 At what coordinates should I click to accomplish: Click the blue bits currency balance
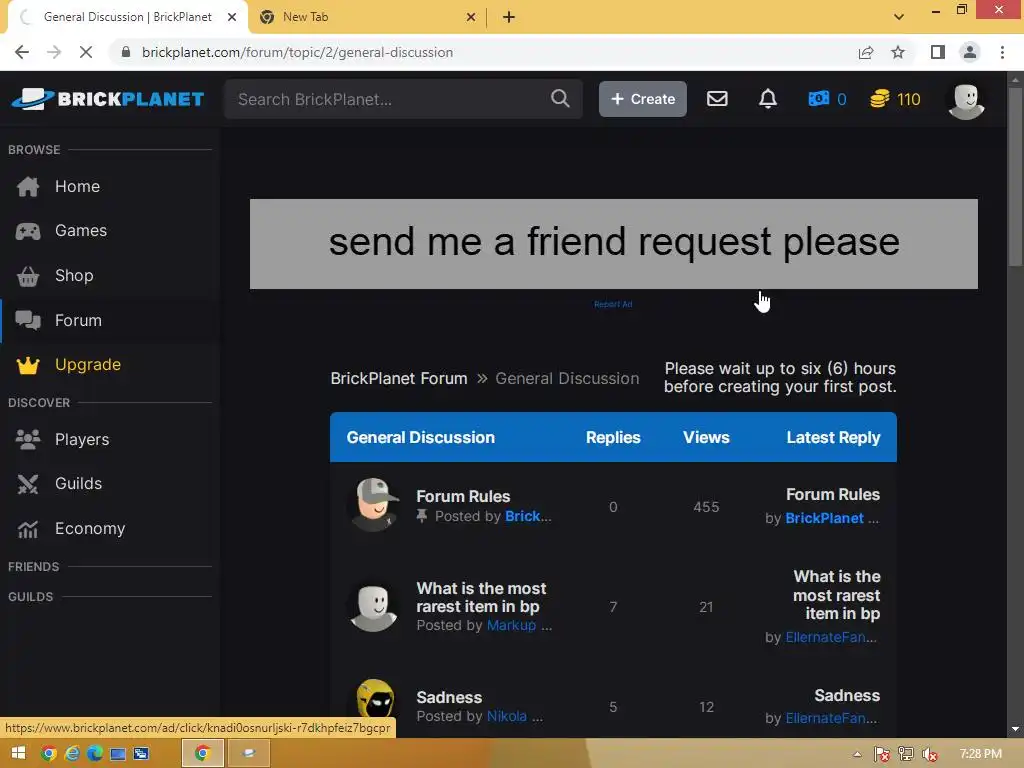coord(827,99)
